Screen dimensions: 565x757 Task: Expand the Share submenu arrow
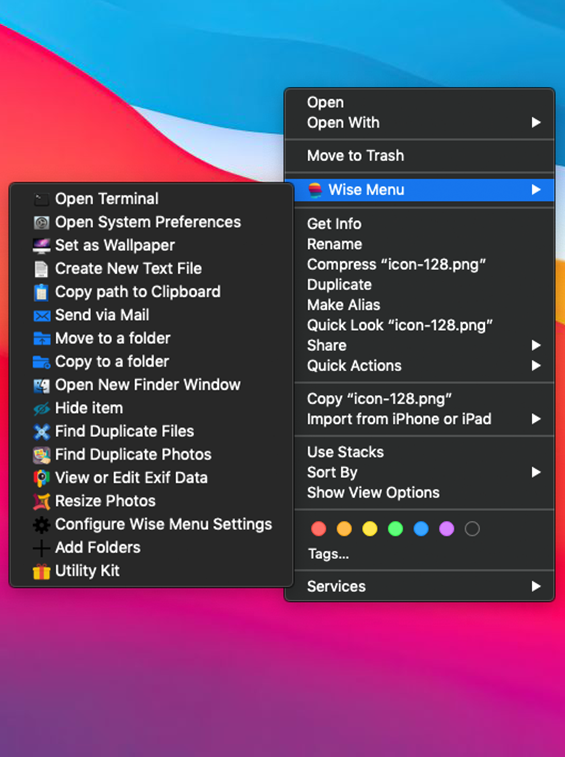(x=536, y=345)
